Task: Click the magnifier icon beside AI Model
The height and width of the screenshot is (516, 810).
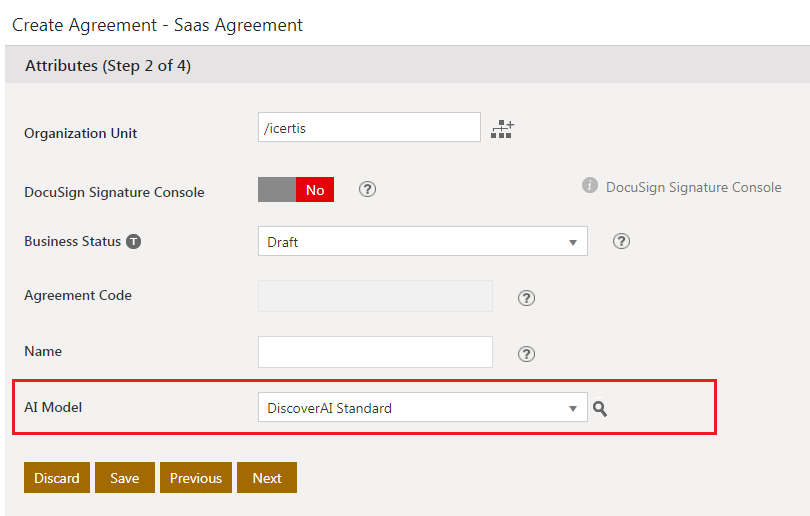Action: click(x=600, y=408)
